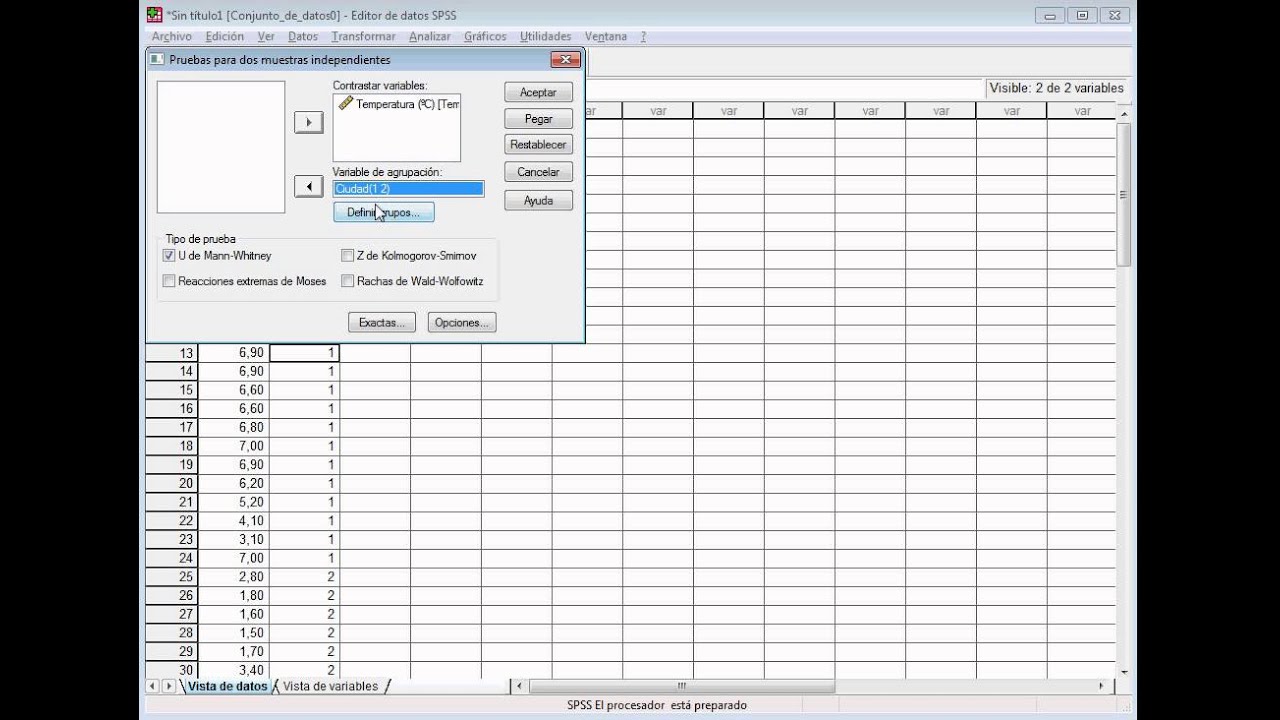
Task: Click temperature cell 3,40 in row 30
Action: (234, 670)
